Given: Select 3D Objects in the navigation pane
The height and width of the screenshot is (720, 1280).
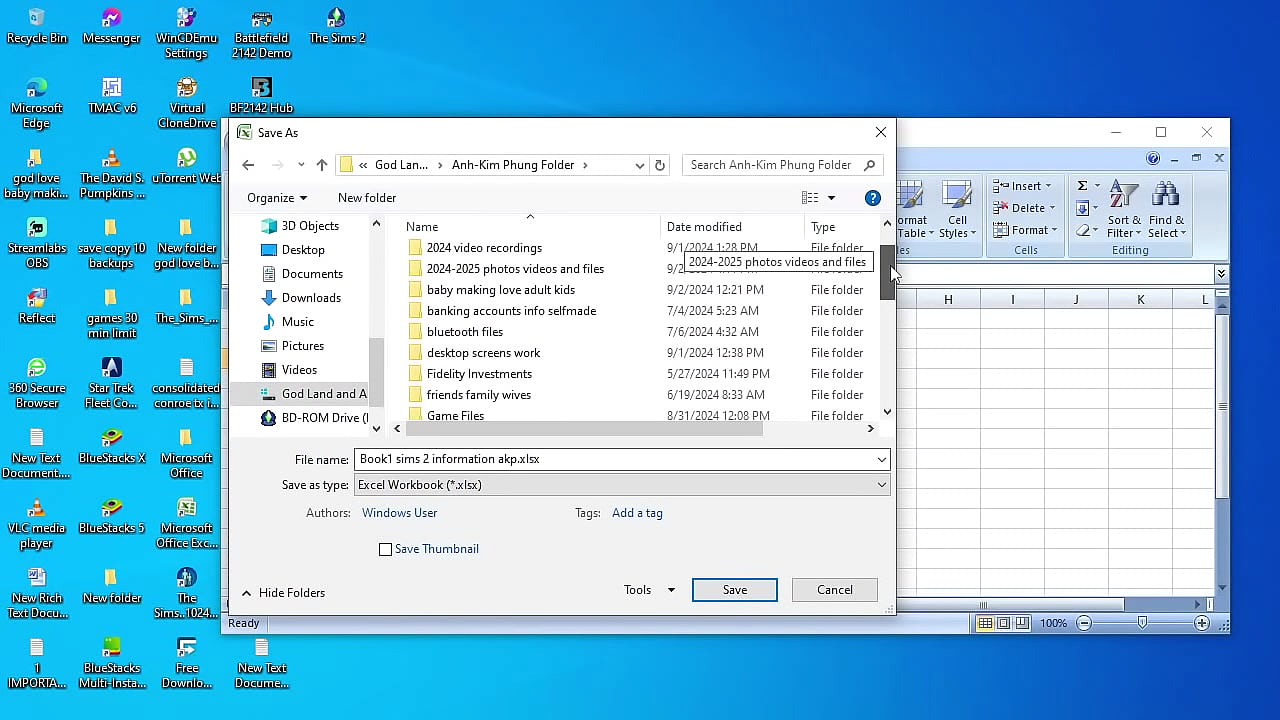Looking at the screenshot, I should pos(310,226).
